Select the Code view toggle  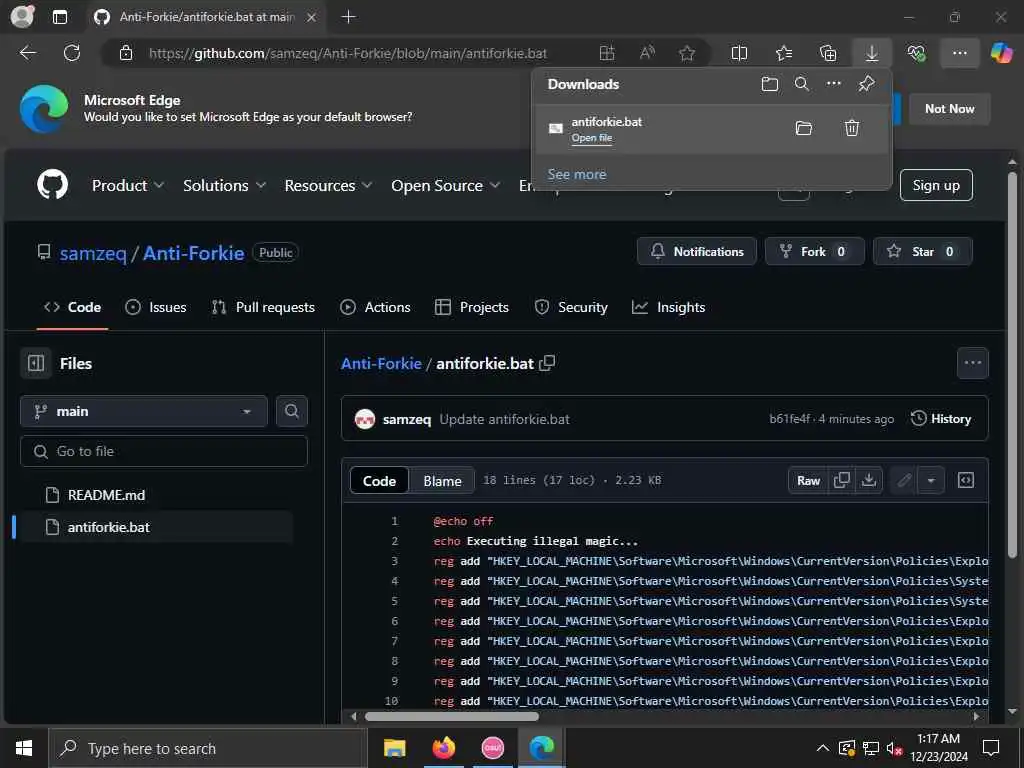[x=379, y=481]
